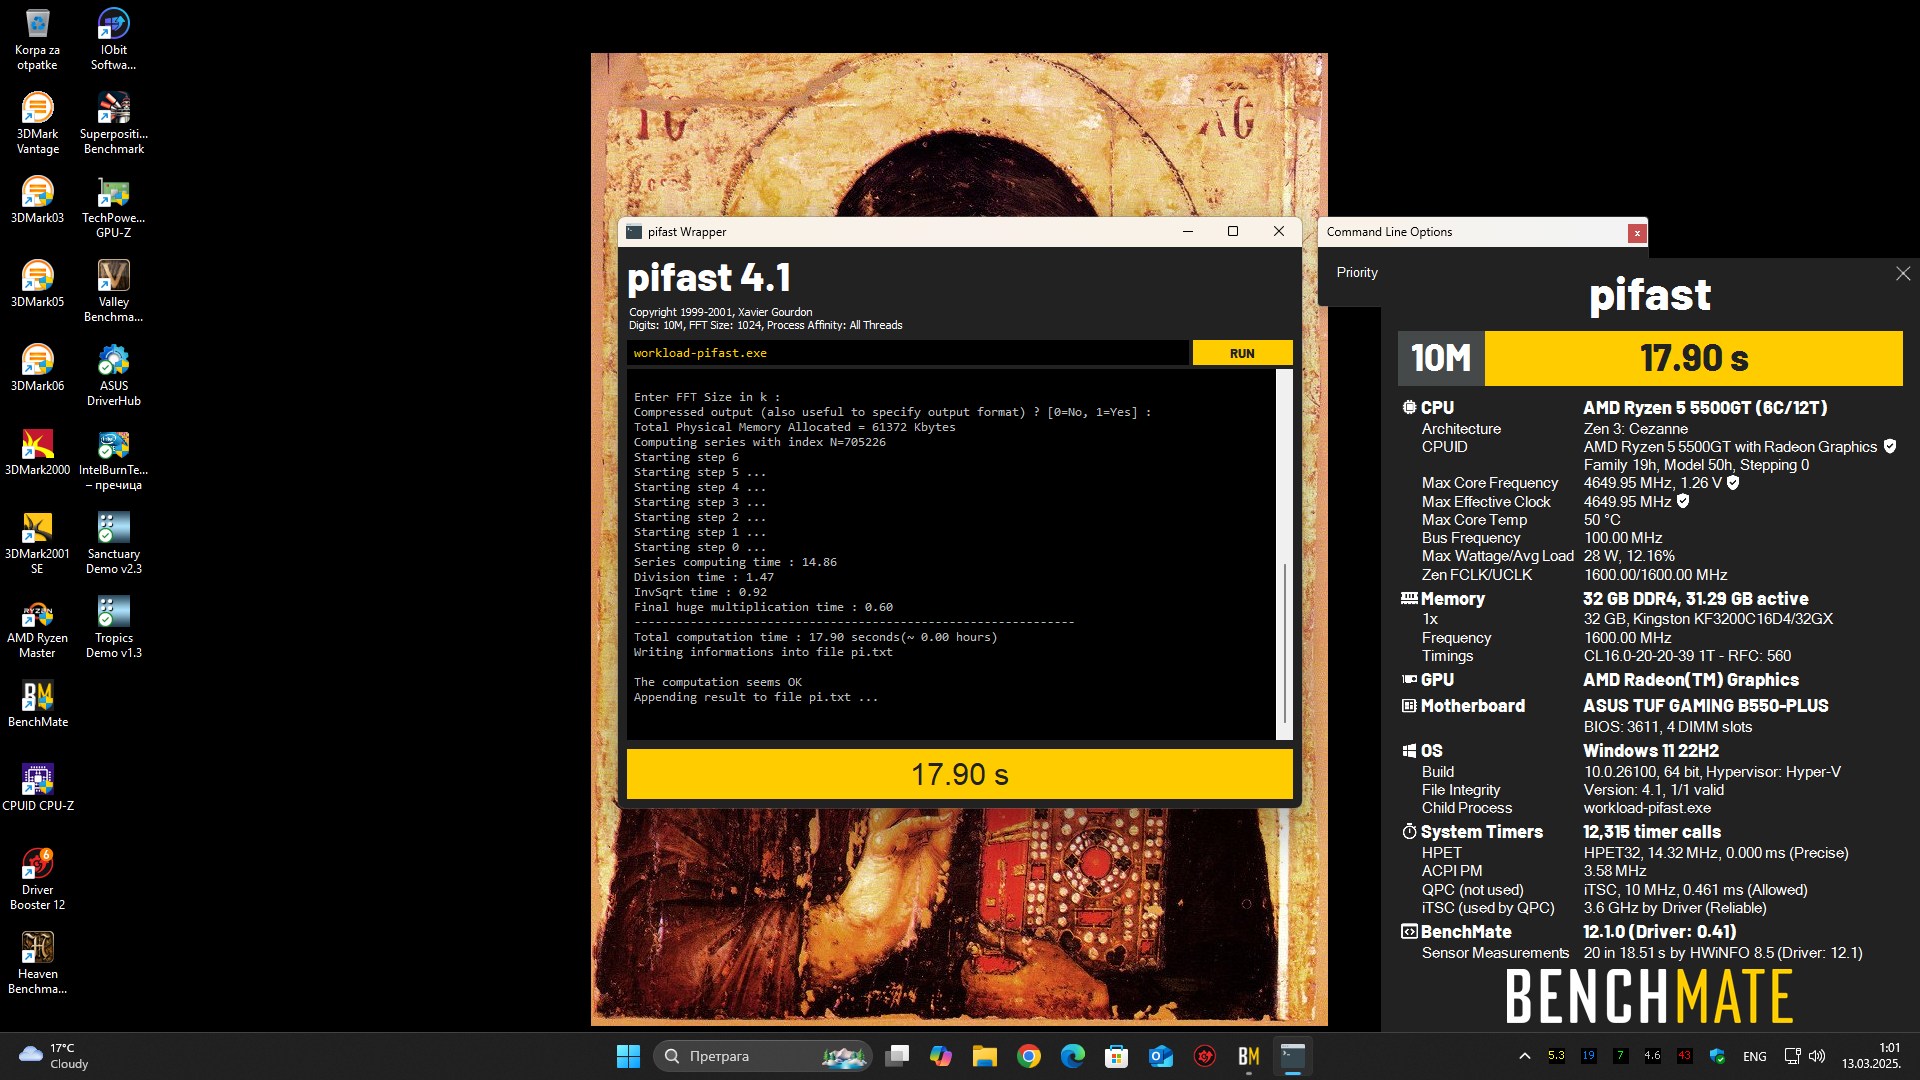This screenshot has height=1080, width=1920.
Task: Open Microsoft Store from the taskbar
Action: click(1117, 1056)
